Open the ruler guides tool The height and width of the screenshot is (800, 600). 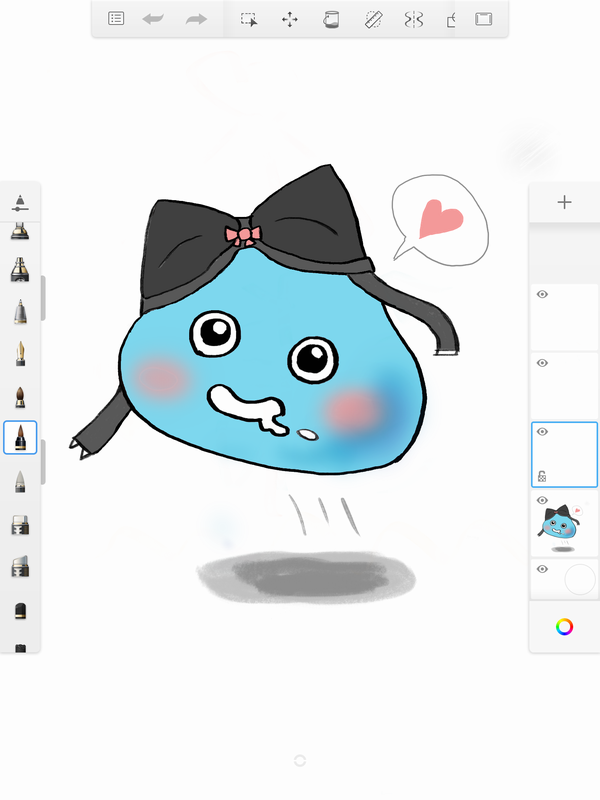click(373, 19)
